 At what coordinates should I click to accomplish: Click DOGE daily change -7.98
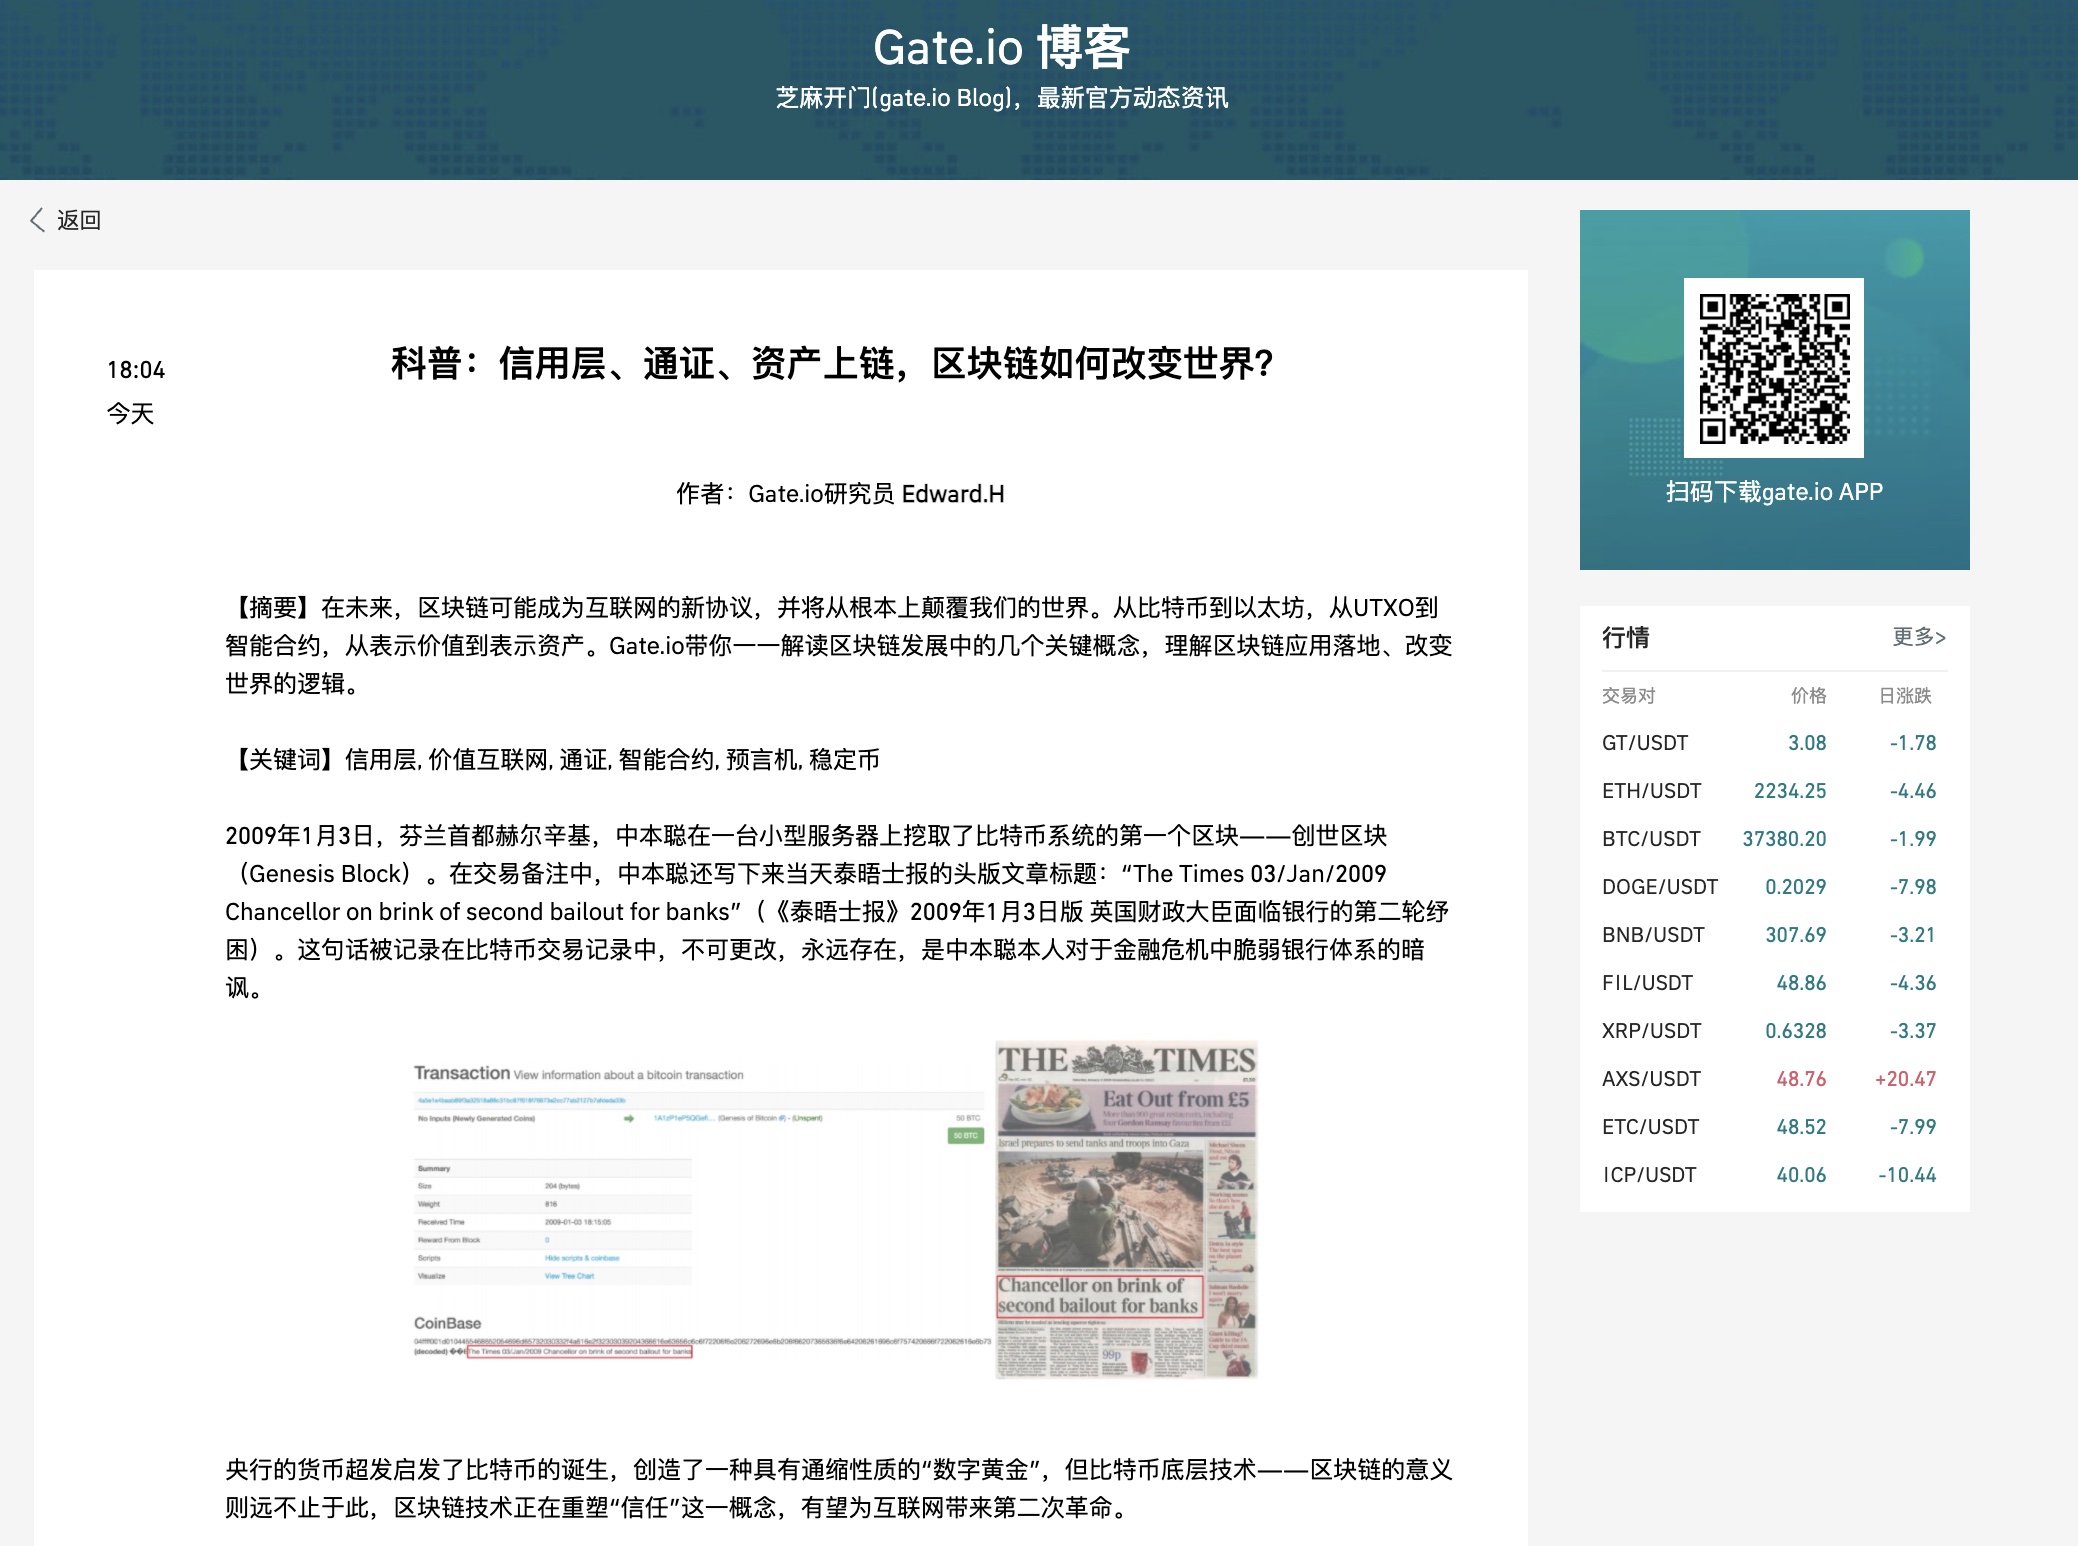tap(1913, 887)
